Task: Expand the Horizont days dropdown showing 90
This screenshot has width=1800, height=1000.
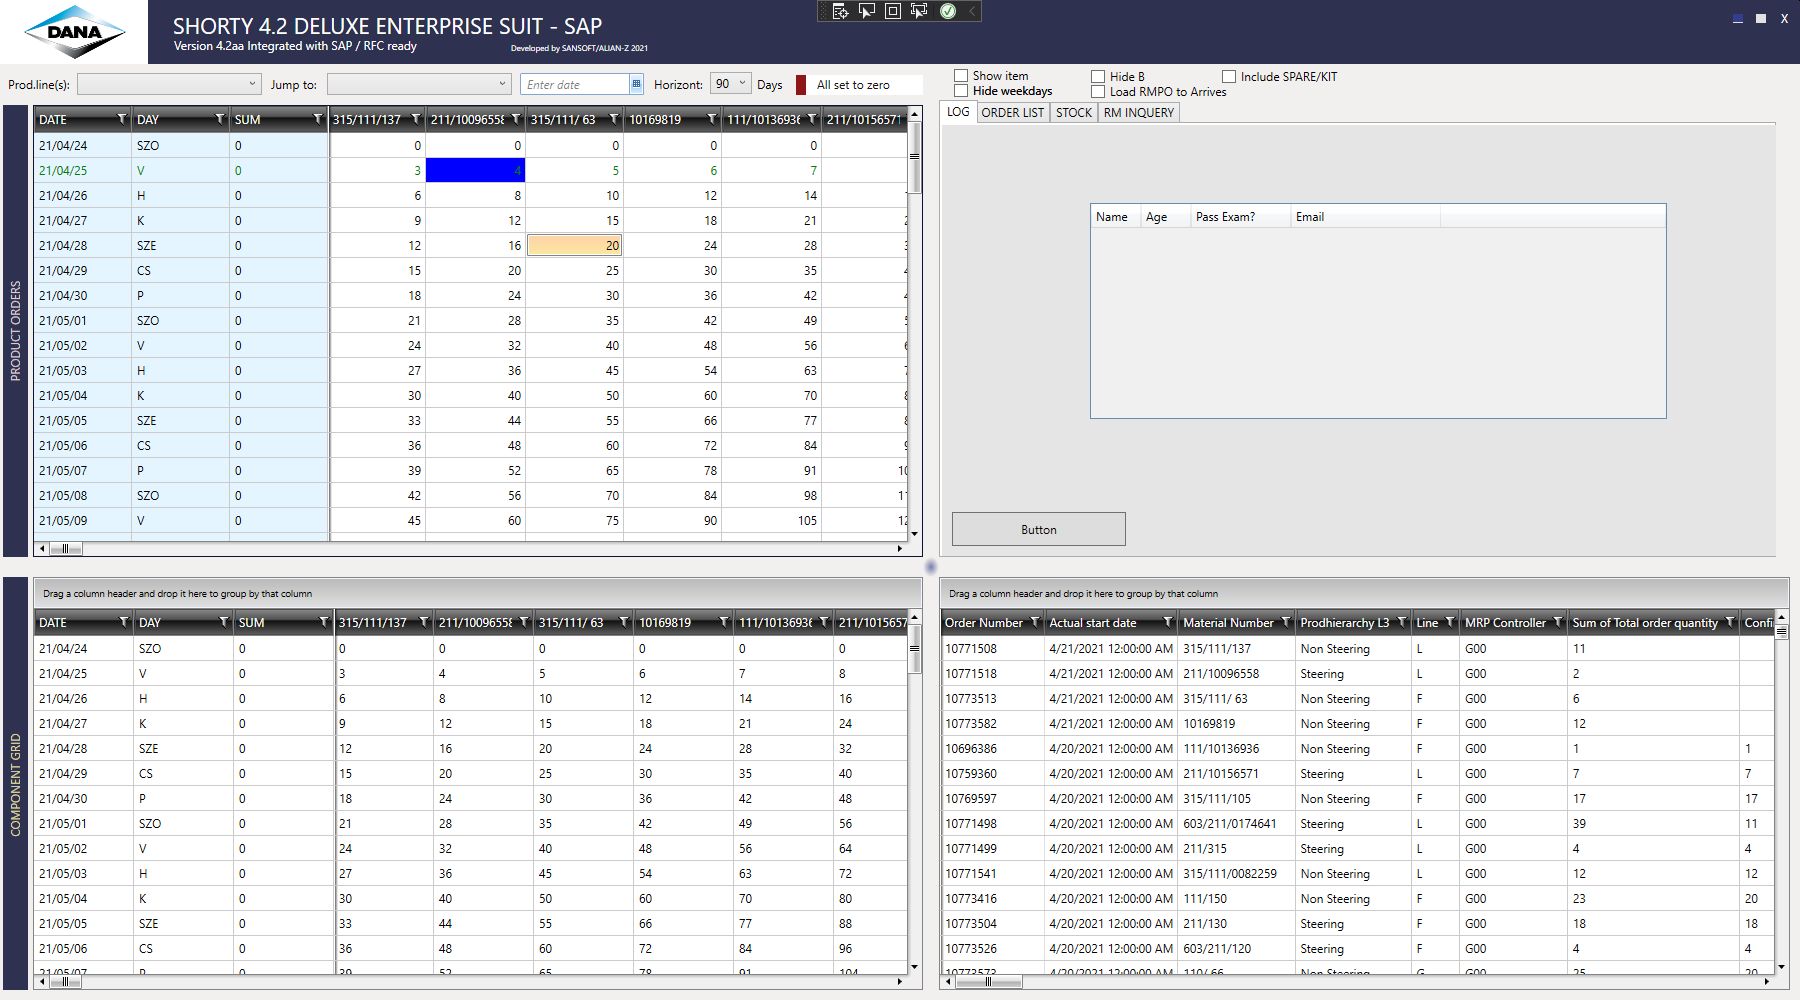Action: (x=730, y=85)
